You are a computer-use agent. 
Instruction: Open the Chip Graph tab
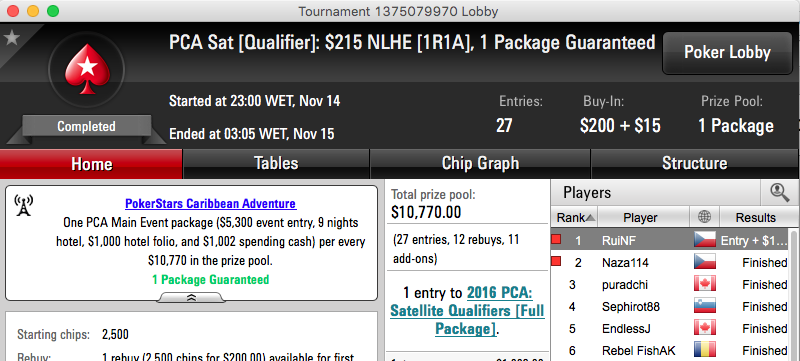480,164
